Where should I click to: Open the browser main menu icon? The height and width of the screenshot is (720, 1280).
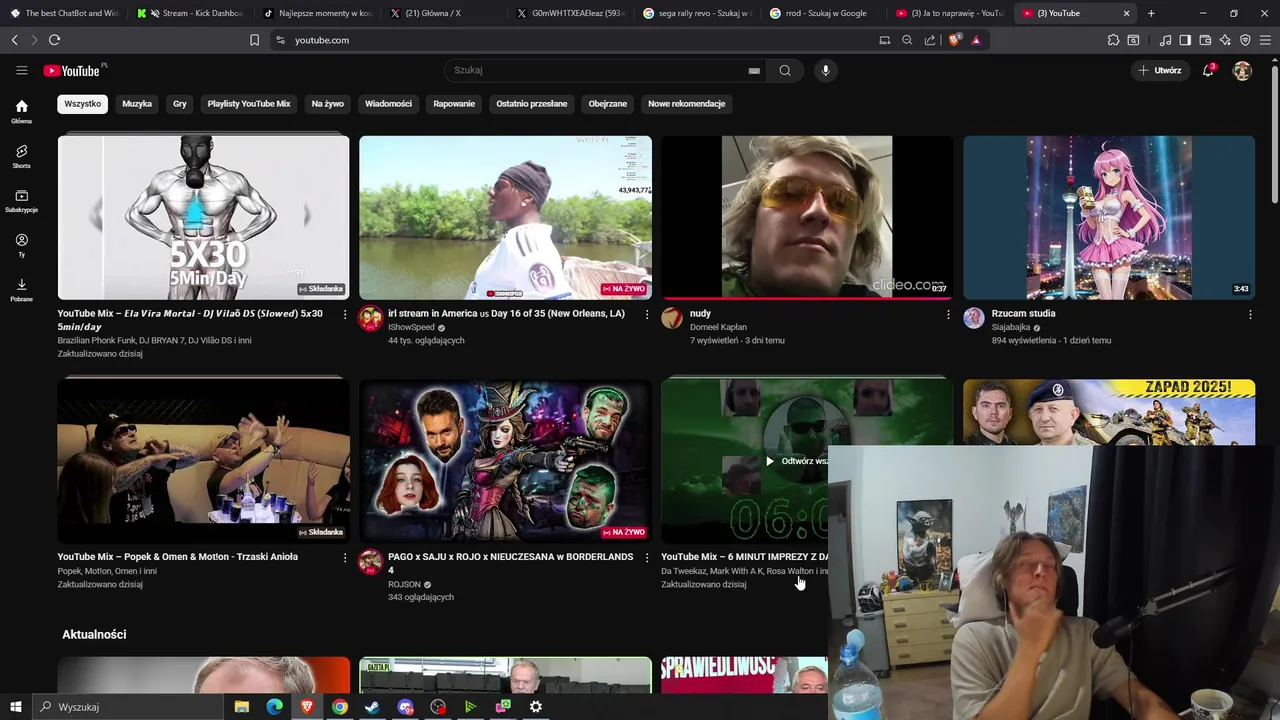click(x=1266, y=40)
